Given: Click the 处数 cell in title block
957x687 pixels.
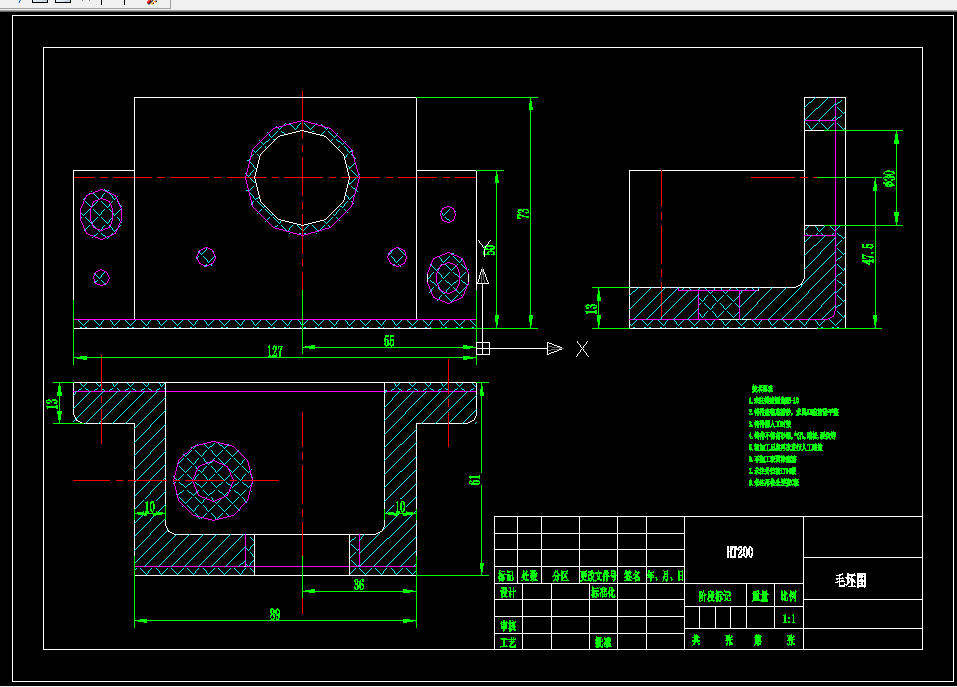Looking at the screenshot, I should coord(530,575).
